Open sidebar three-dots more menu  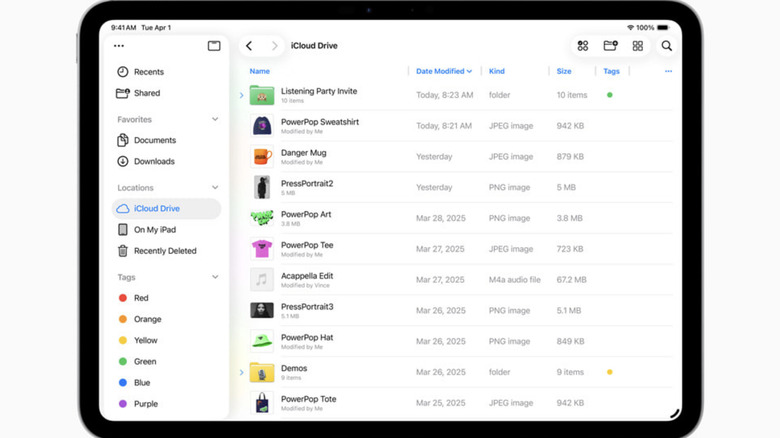[x=119, y=46]
